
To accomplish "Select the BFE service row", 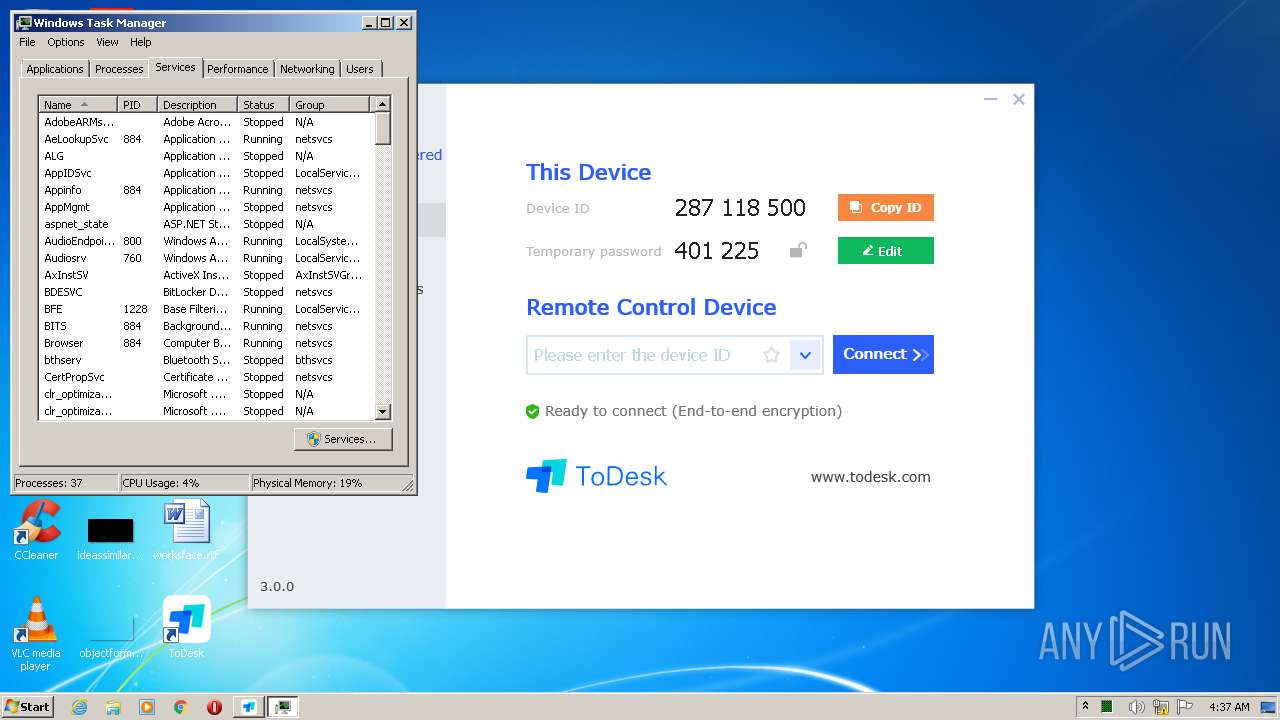I will coord(206,309).
